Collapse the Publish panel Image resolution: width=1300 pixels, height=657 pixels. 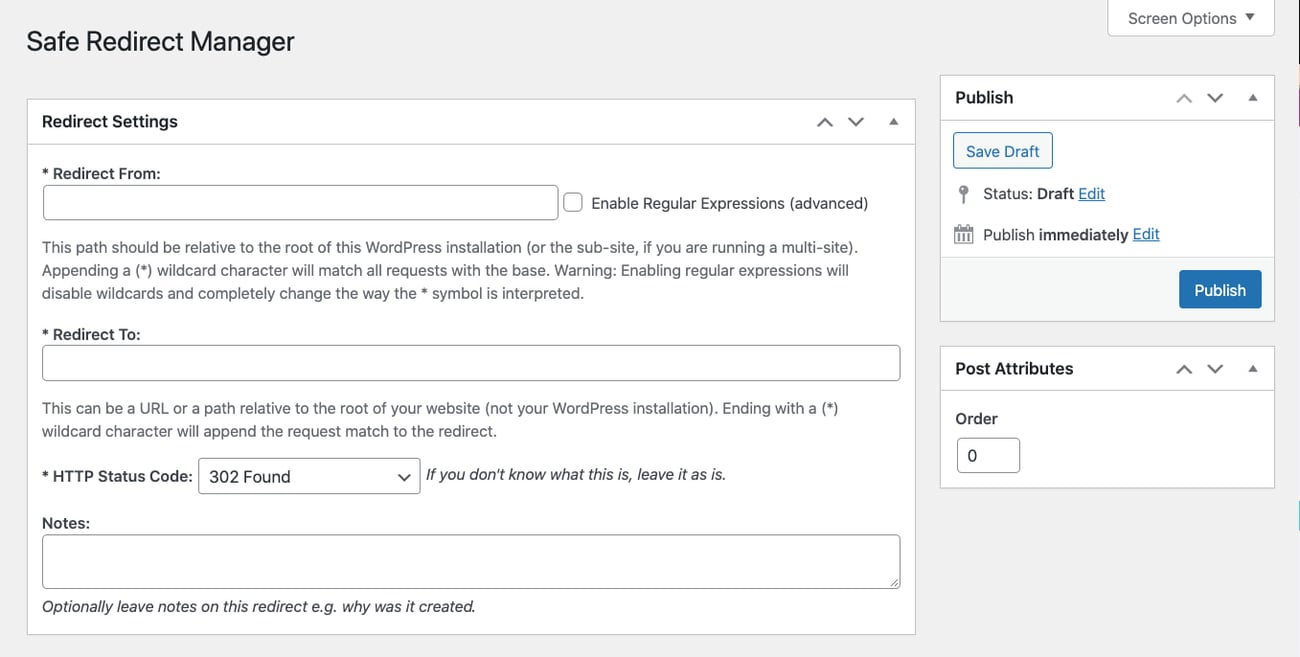click(x=1252, y=97)
